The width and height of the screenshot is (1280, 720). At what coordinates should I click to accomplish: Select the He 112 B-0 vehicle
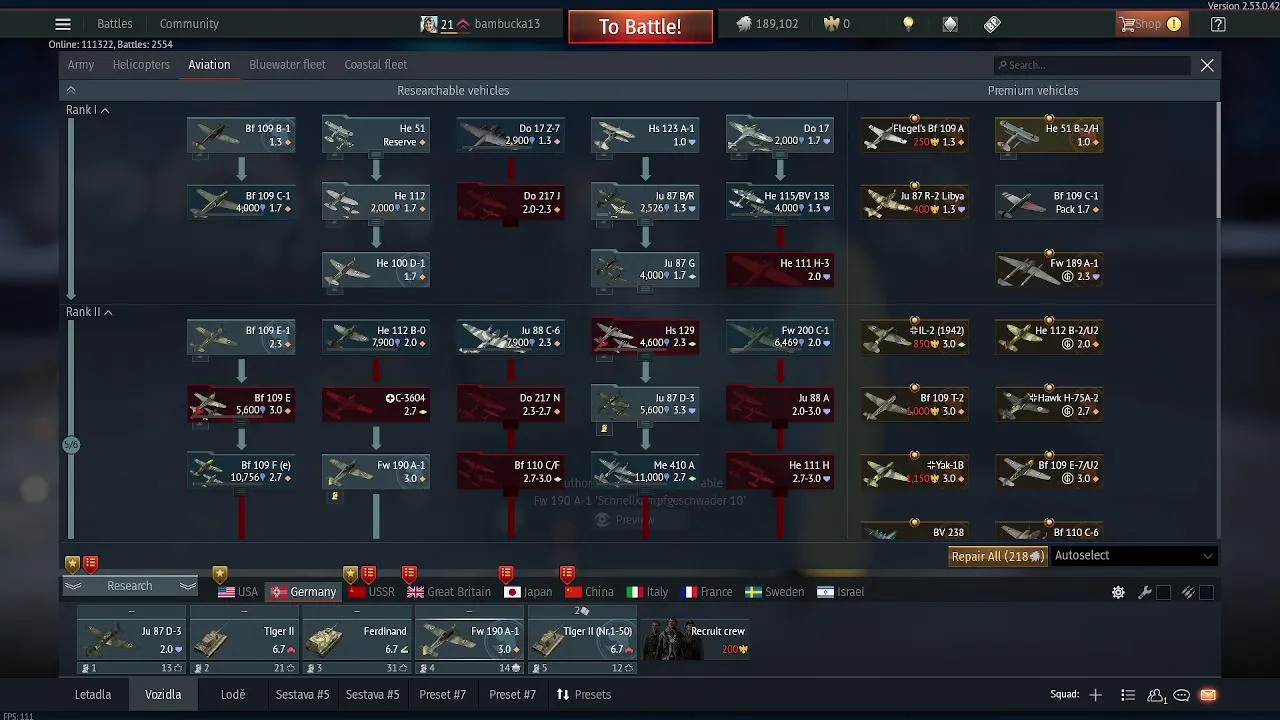376,337
